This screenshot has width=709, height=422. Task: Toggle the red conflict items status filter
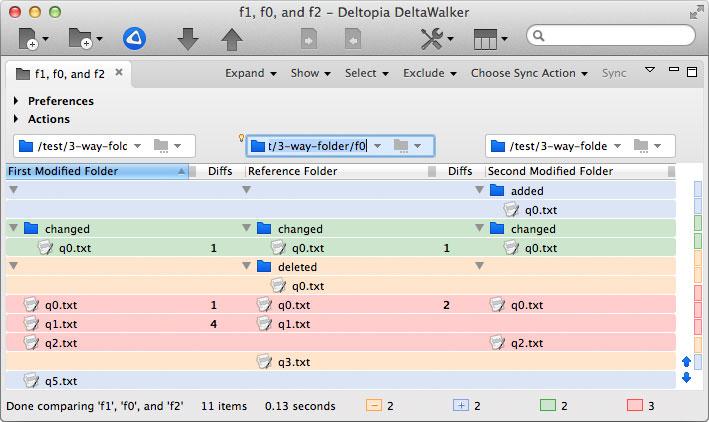(x=634, y=407)
